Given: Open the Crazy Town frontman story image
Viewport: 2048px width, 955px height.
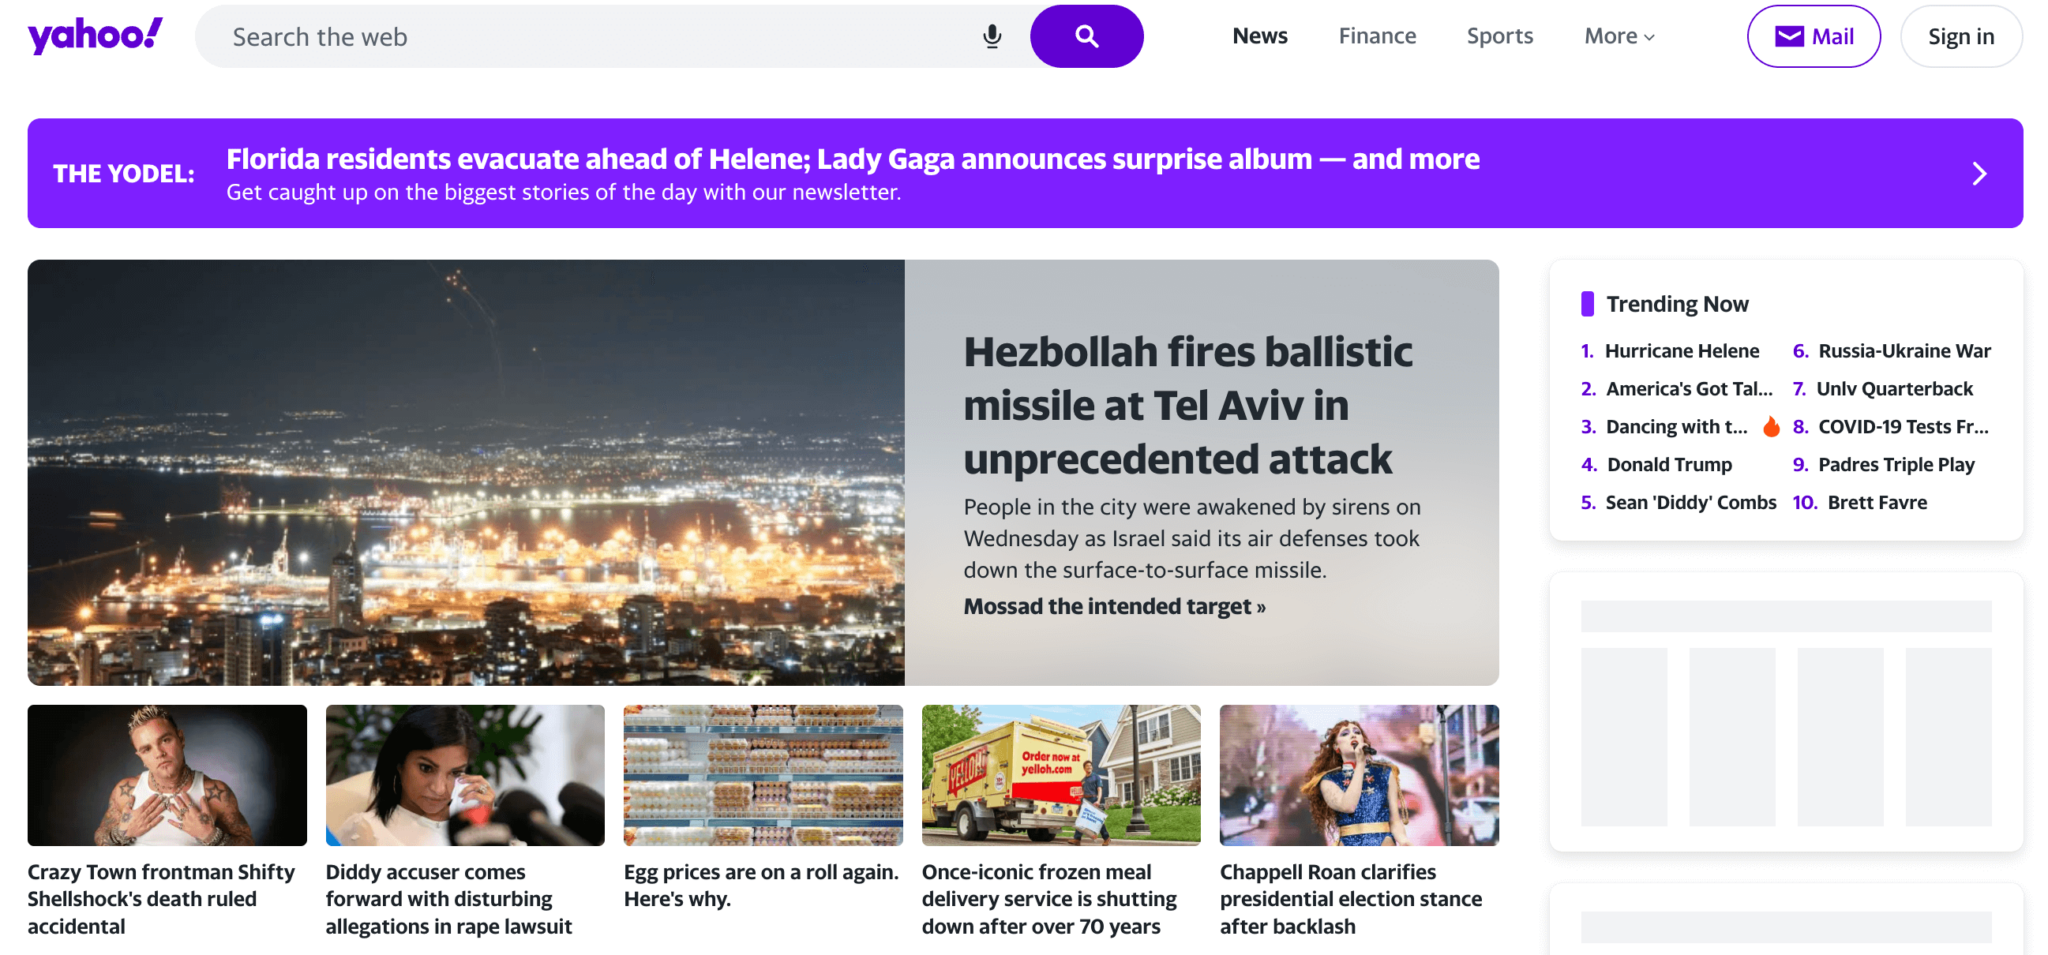Looking at the screenshot, I should pyautogui.click(x=167, y=775).
